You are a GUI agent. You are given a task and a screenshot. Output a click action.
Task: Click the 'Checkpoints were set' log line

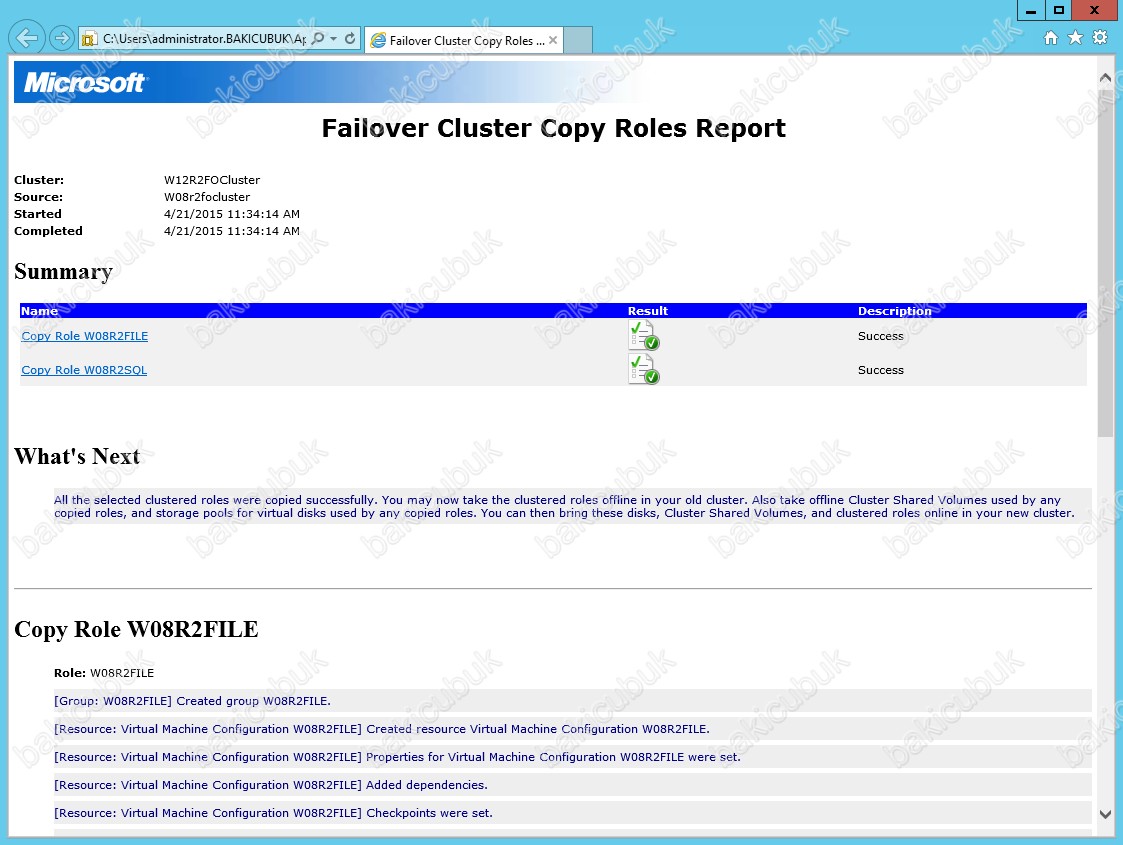tap(573, 813)
